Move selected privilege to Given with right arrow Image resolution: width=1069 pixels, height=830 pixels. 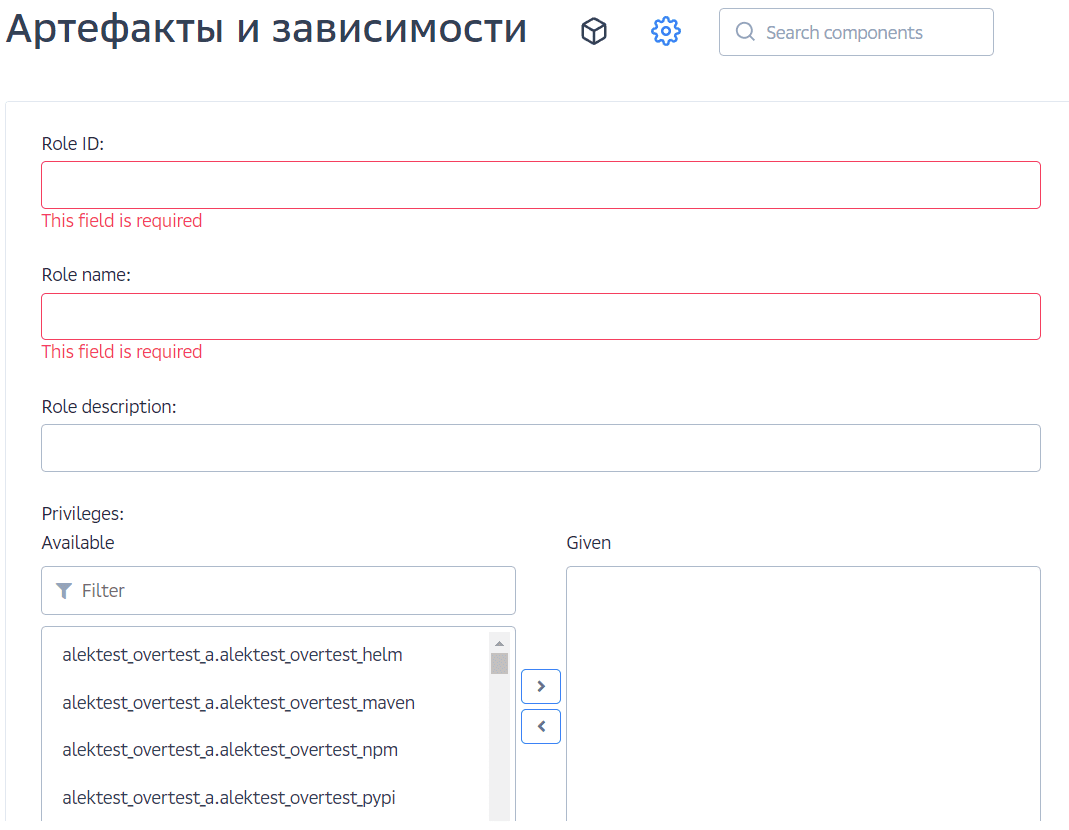pos(541,686)
